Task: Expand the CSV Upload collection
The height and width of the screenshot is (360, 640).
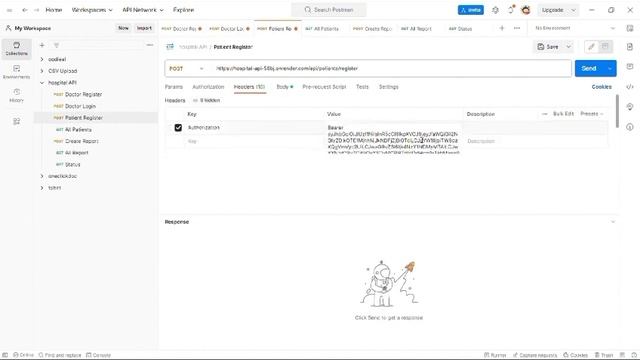Action: [42, 71]
